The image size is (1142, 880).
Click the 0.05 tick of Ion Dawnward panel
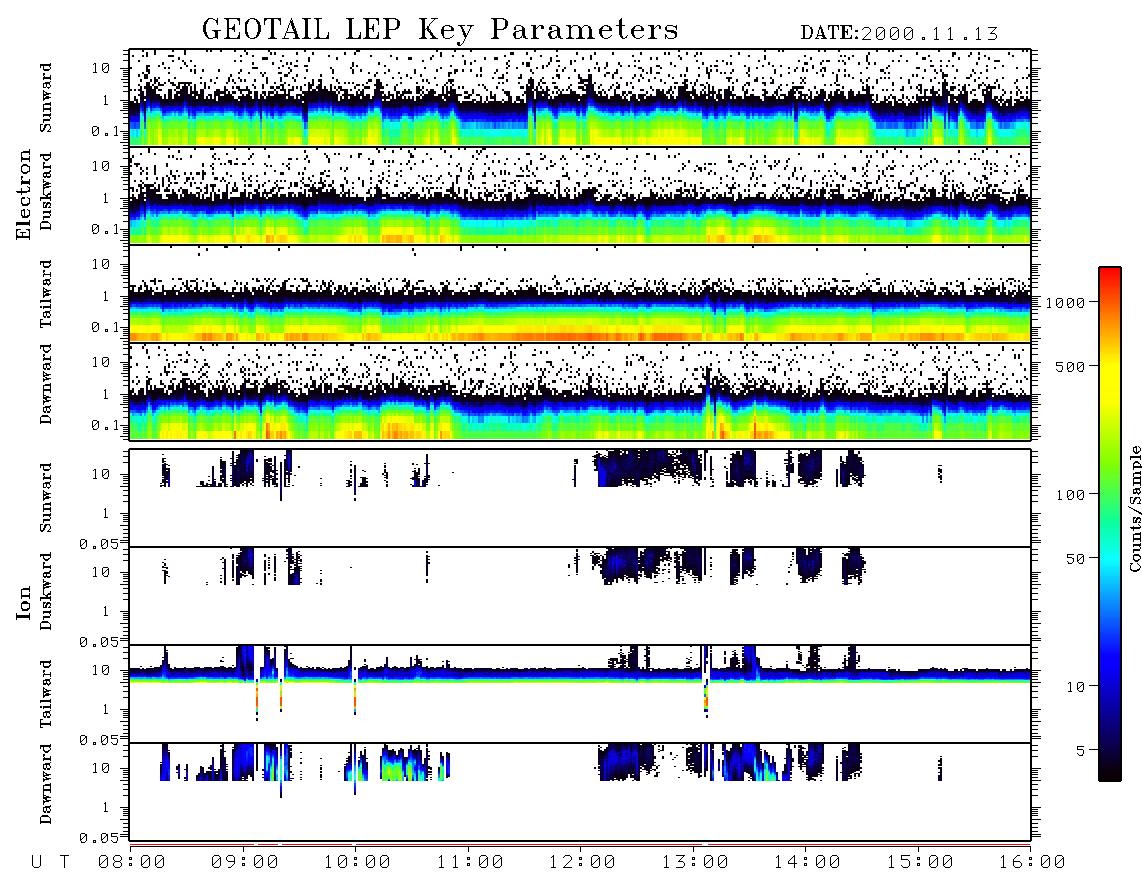click(x=98, y=838)
